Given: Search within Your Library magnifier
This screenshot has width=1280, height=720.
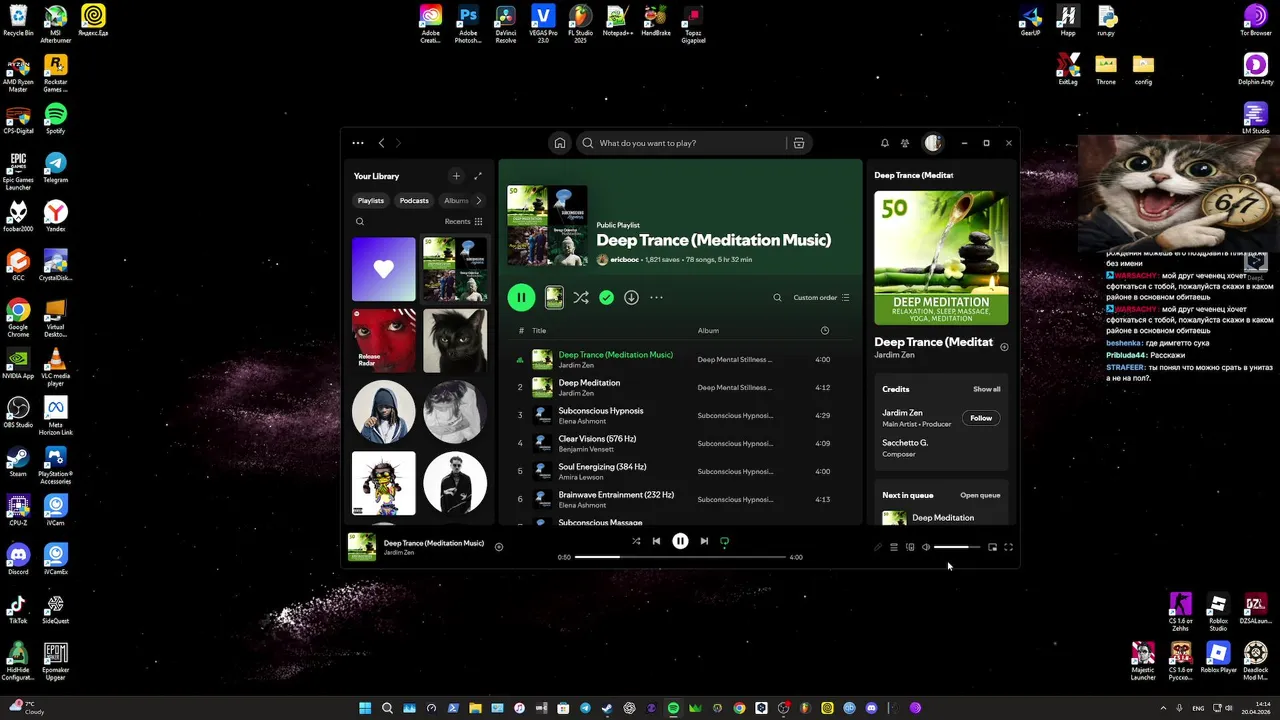Looking at the screenshot, I should point(360,221).
